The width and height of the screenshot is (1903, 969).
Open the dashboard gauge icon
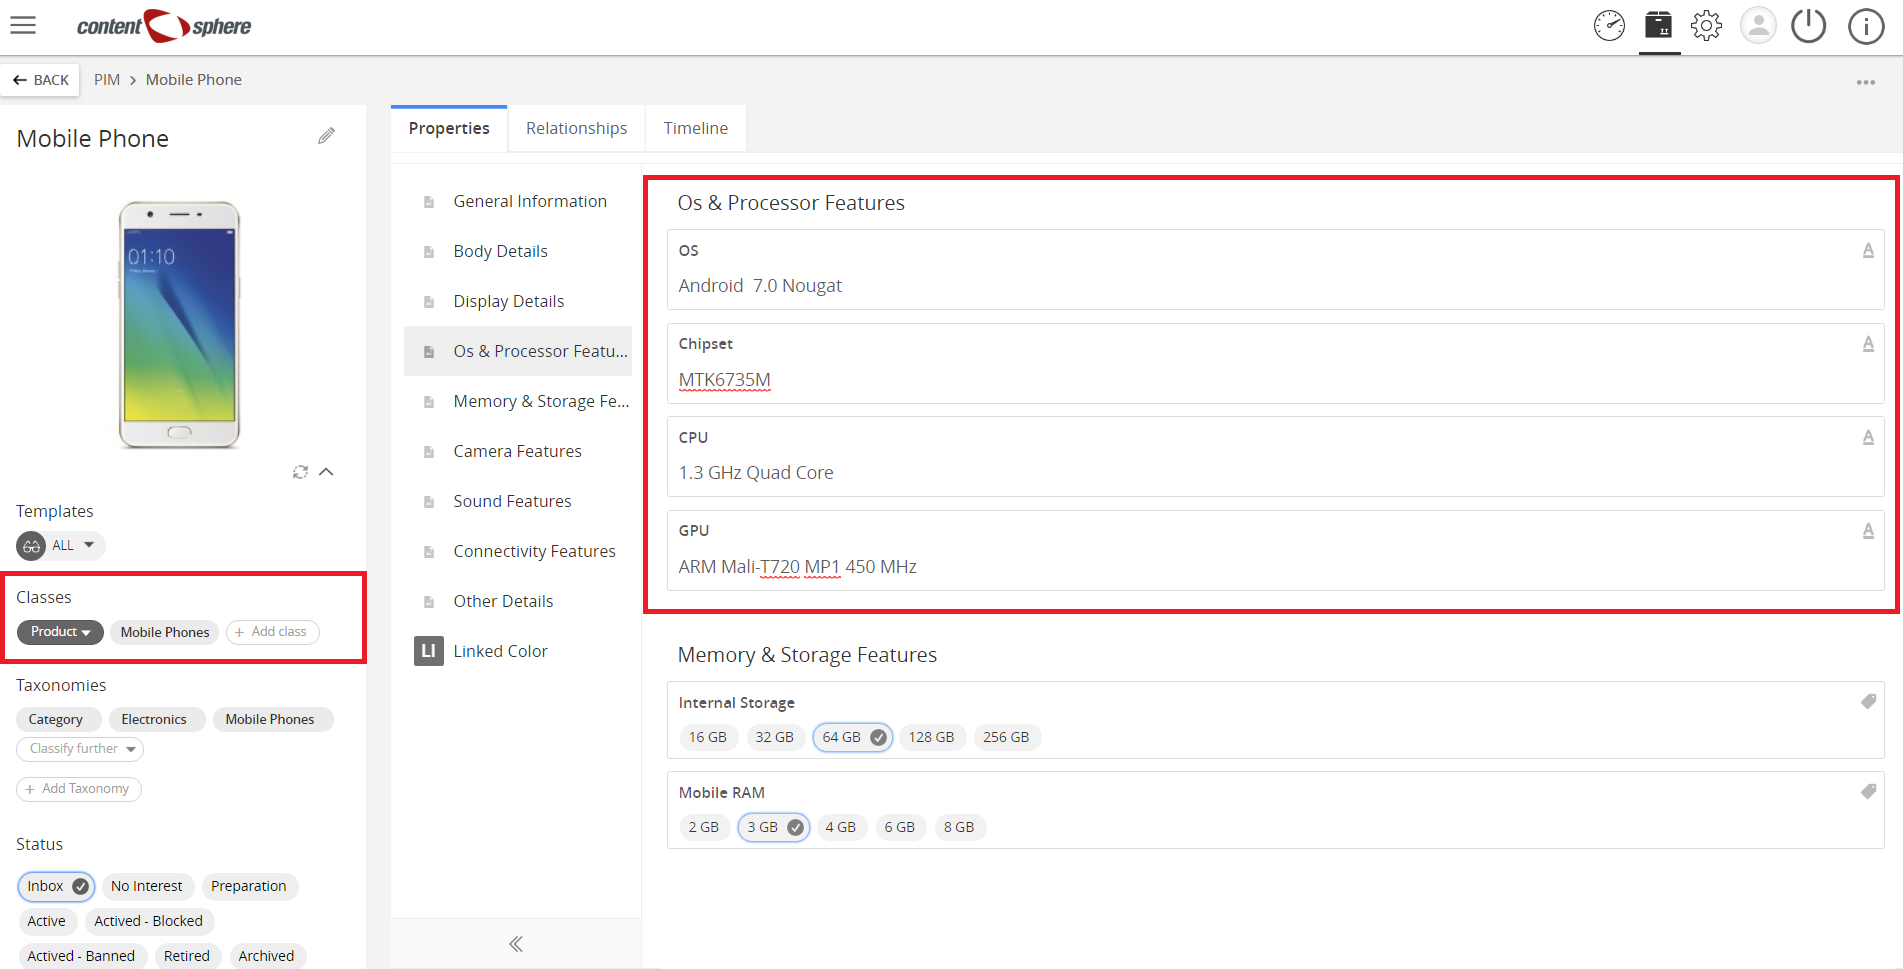[x=1609, y=26]
